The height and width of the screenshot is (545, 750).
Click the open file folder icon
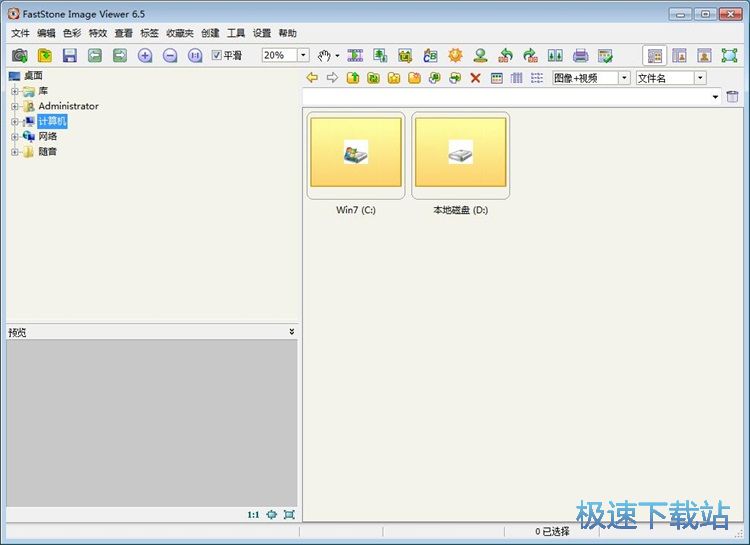44,56
